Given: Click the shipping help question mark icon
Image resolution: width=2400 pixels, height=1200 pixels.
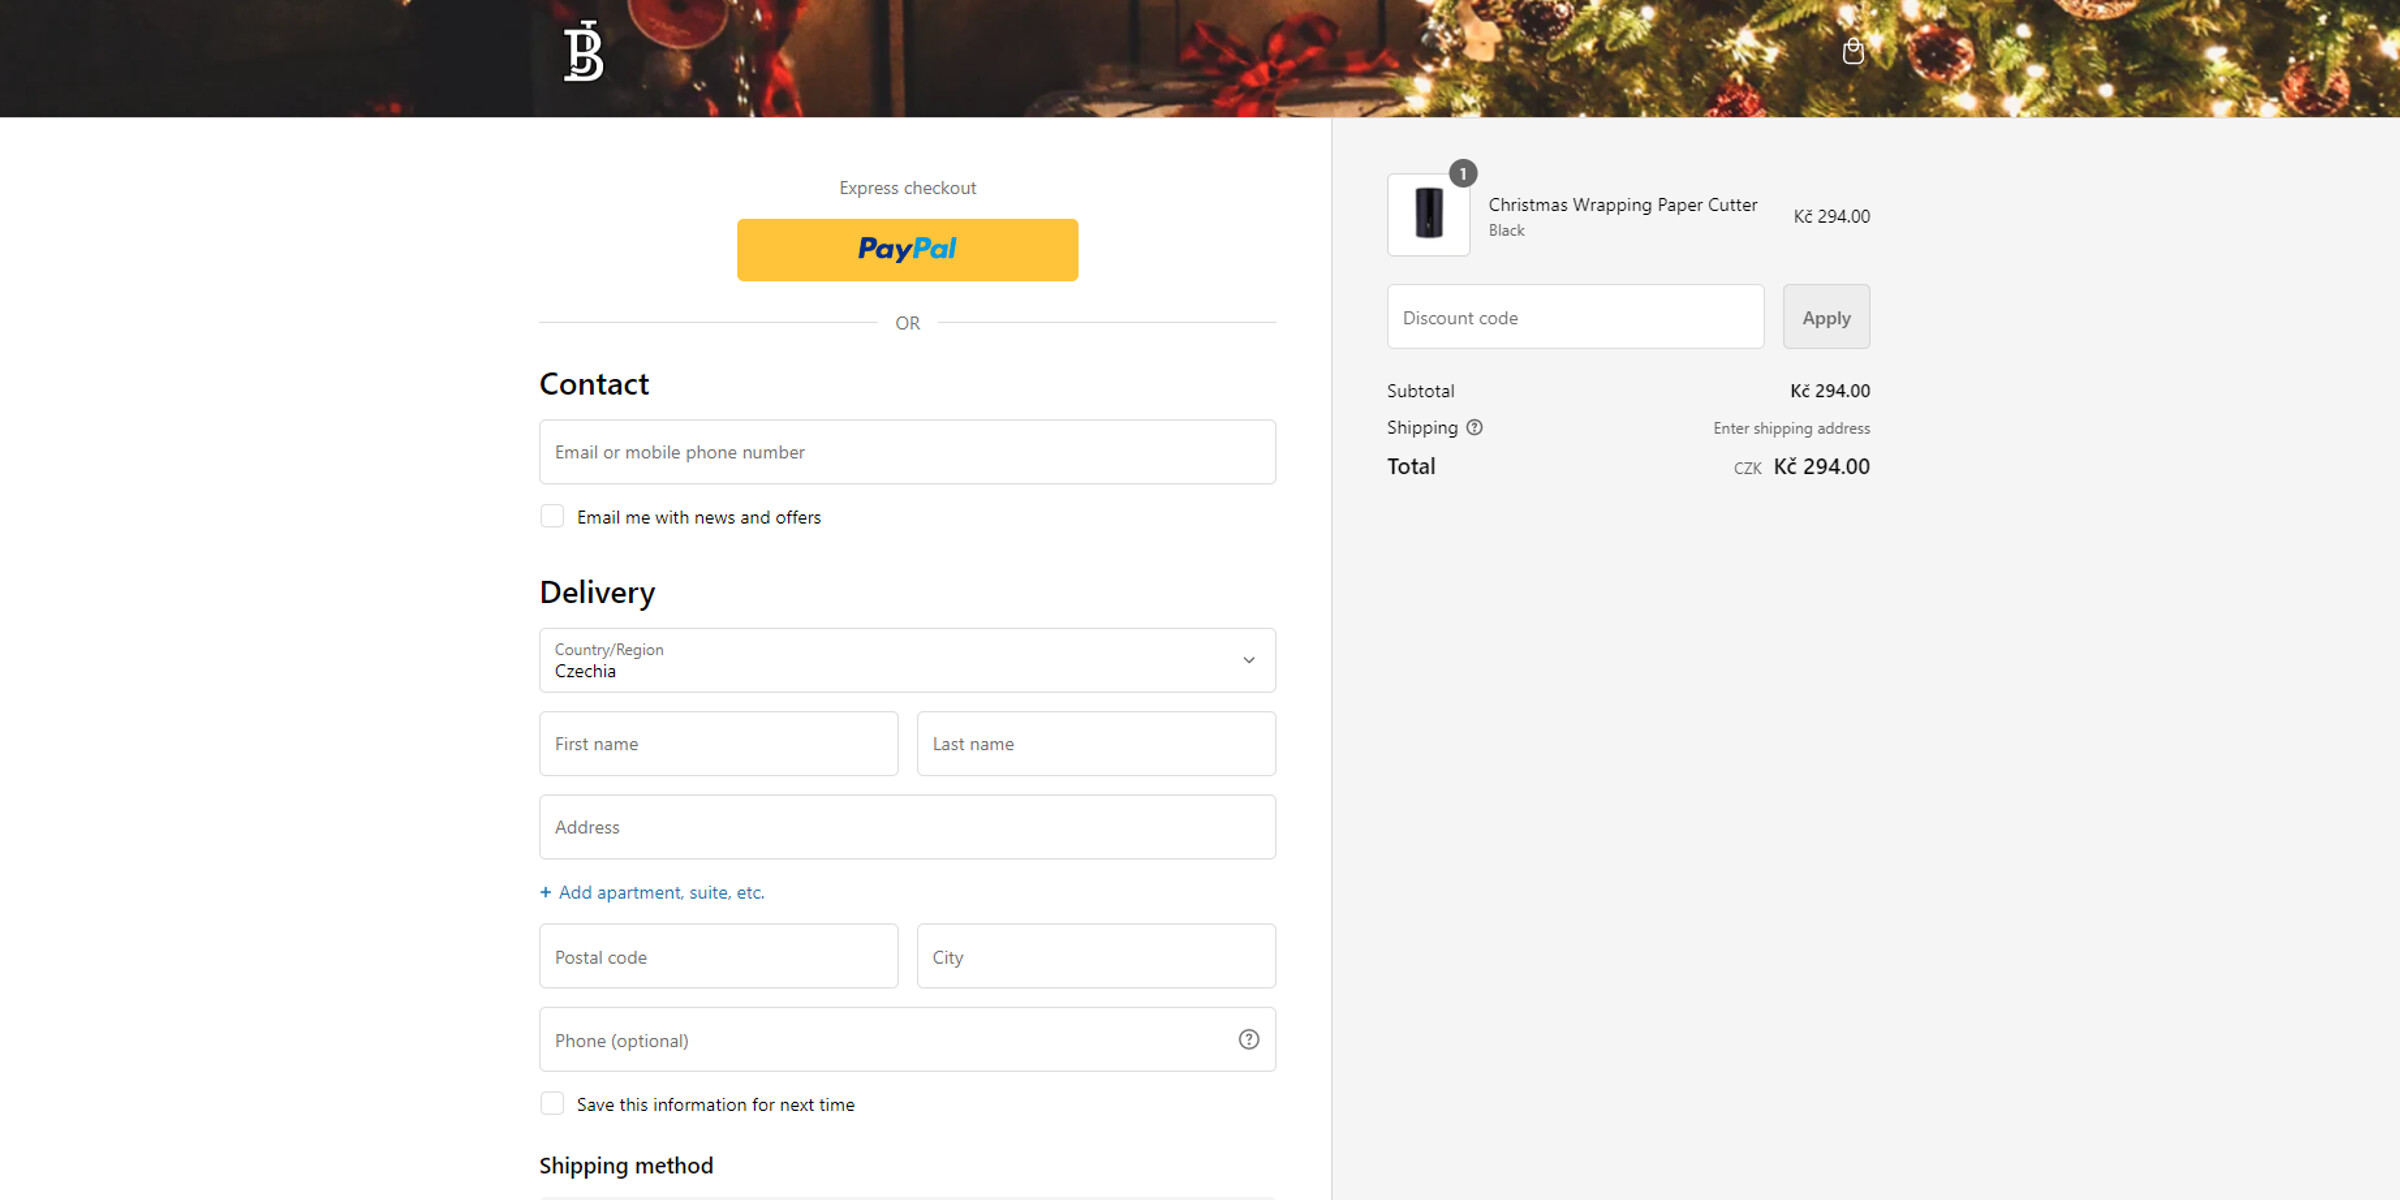Looking at the screenshot, I should [x=1474, y=427].
